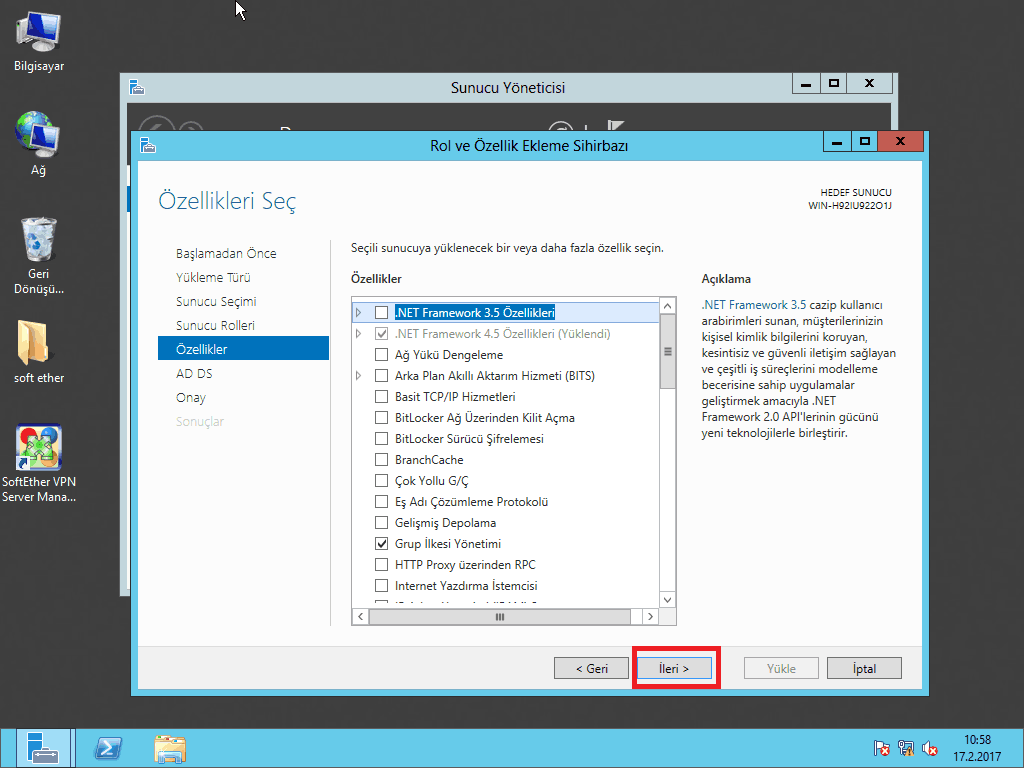
Task: Select the AD DS wizard step
Action: [194, 373]
